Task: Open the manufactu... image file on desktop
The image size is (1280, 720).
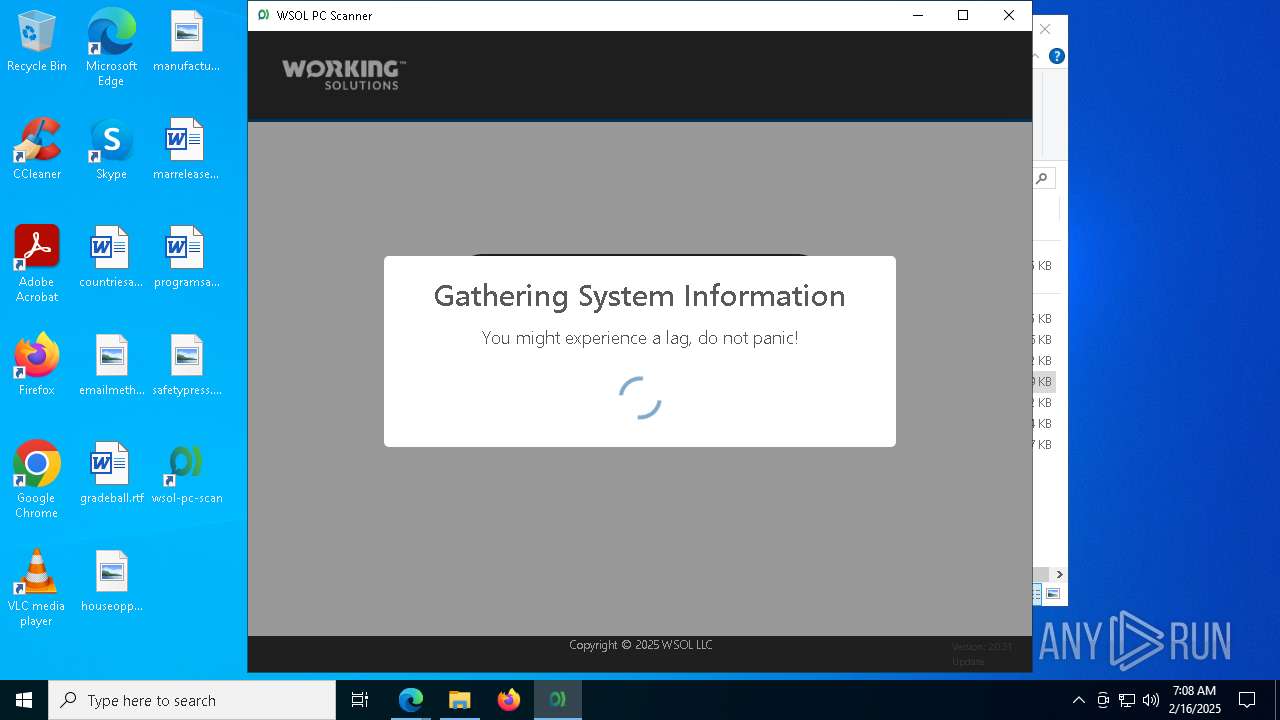Action: 186,41
